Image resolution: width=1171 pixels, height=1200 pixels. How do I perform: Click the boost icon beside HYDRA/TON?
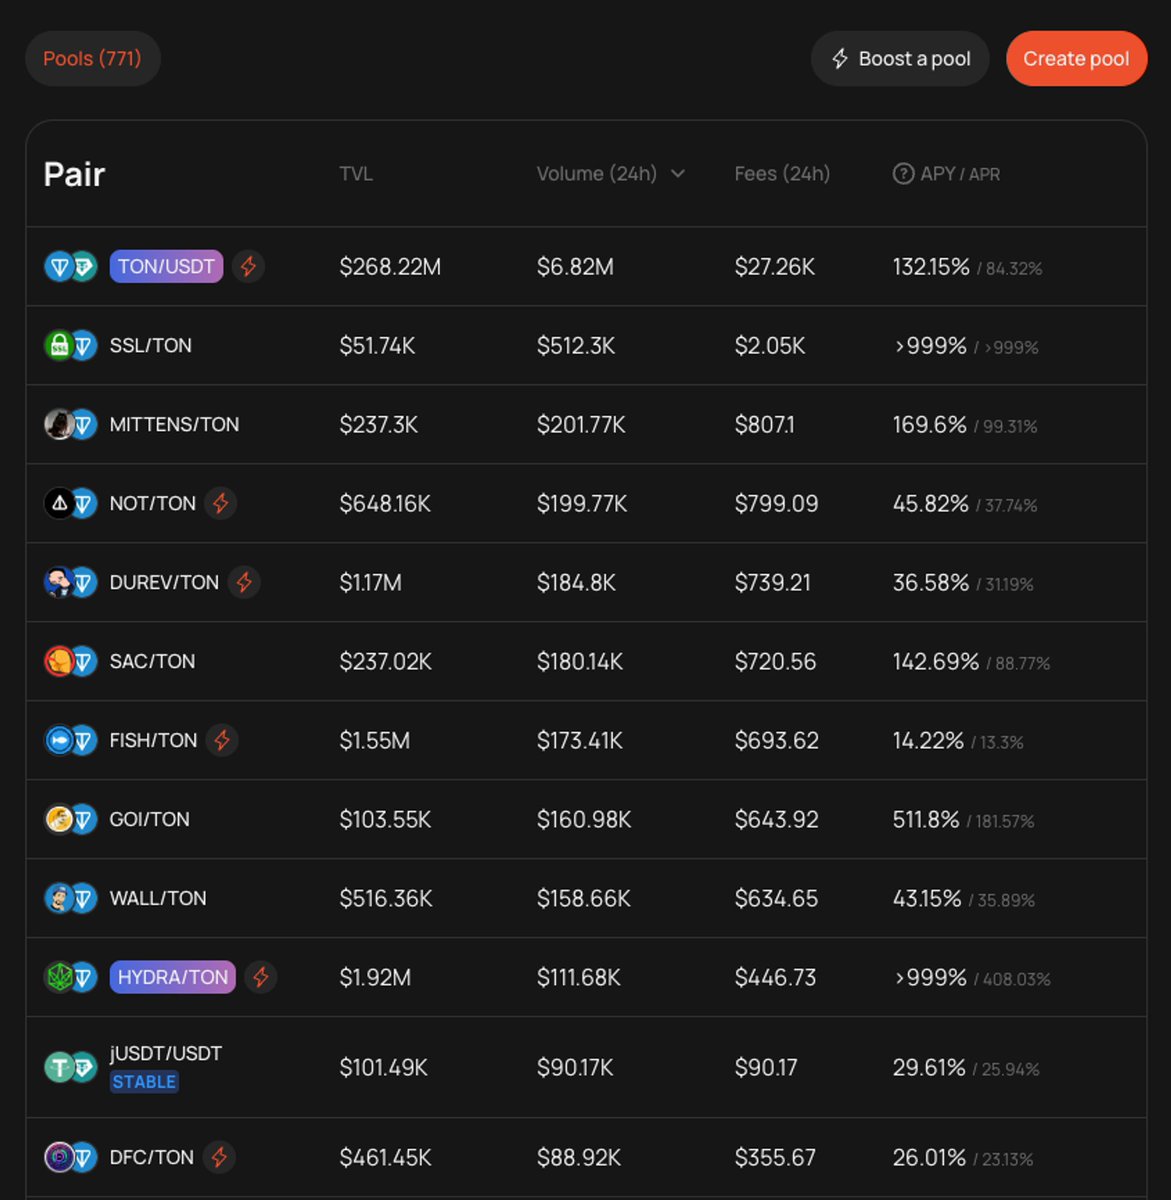coord(261,977)
